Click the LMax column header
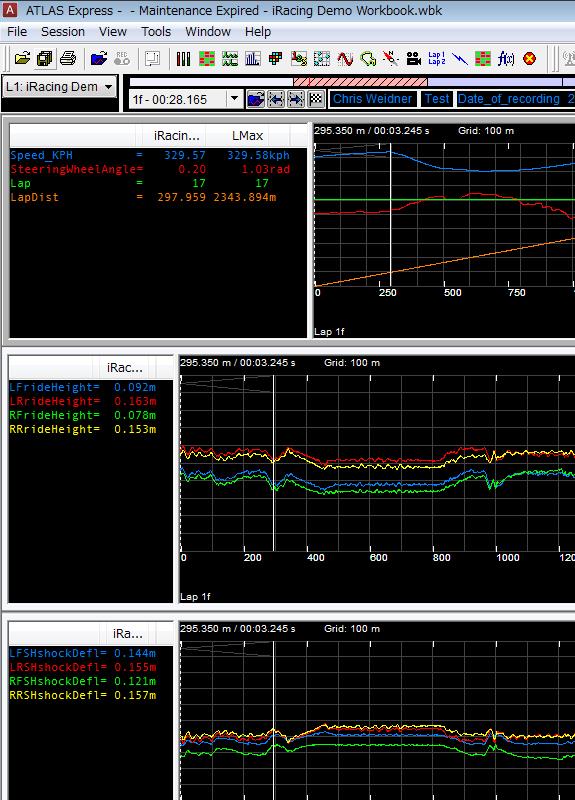 (247, 136)
